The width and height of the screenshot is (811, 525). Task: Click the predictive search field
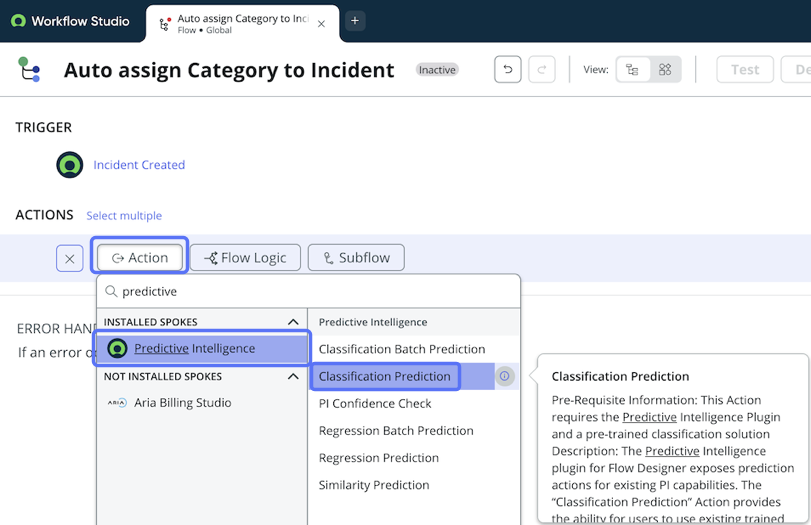pos(308,291)
